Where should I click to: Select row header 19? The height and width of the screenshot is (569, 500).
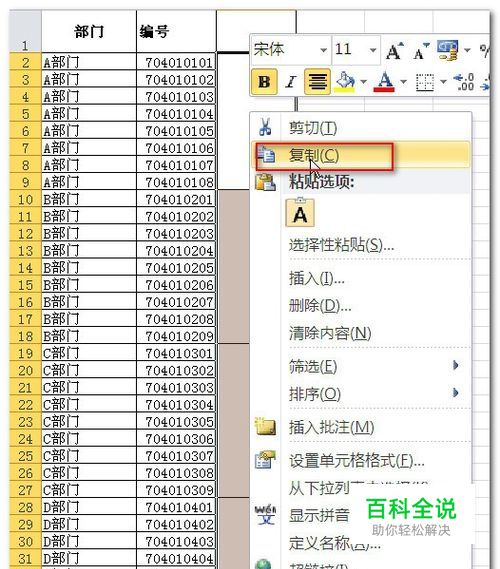click(x=25, y=353)
